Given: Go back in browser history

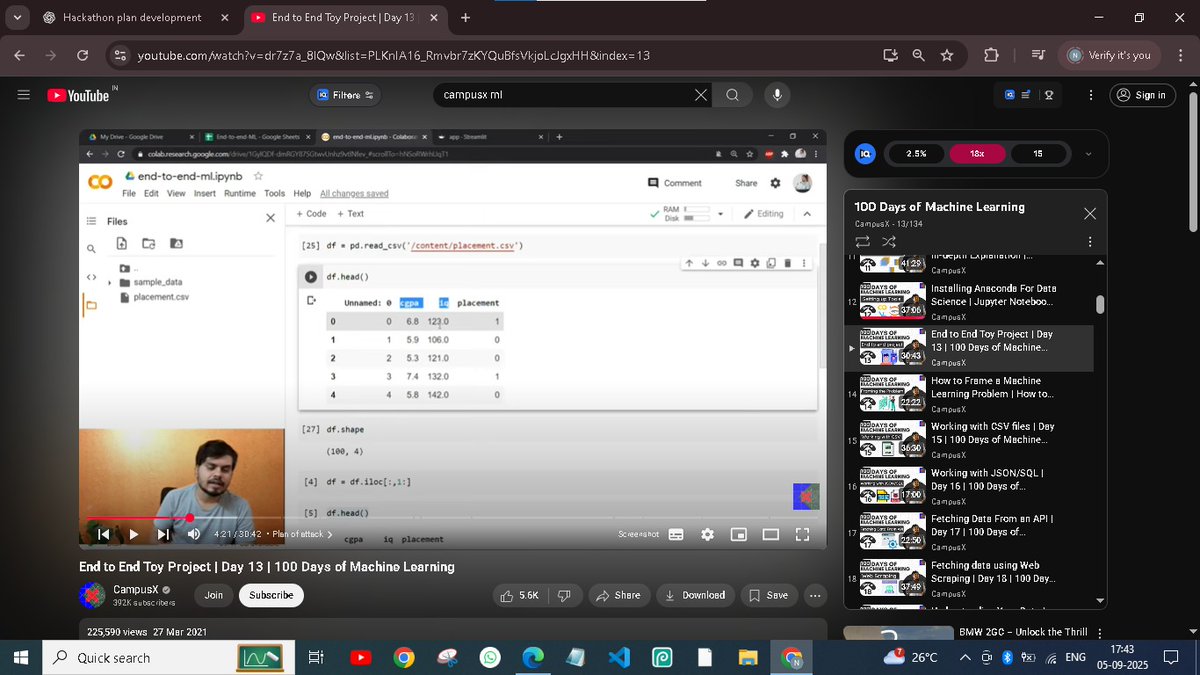Looking at the screenshot, I should (x=20, y=55).
